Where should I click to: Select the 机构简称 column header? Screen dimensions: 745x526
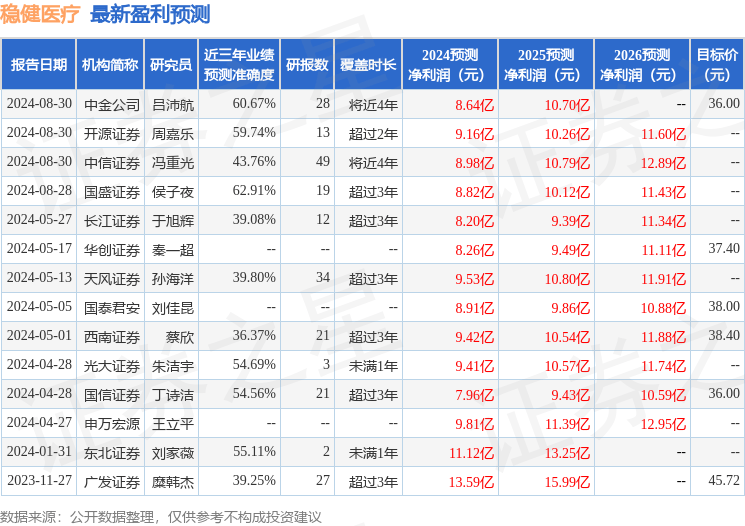click(x=110, y=64)
